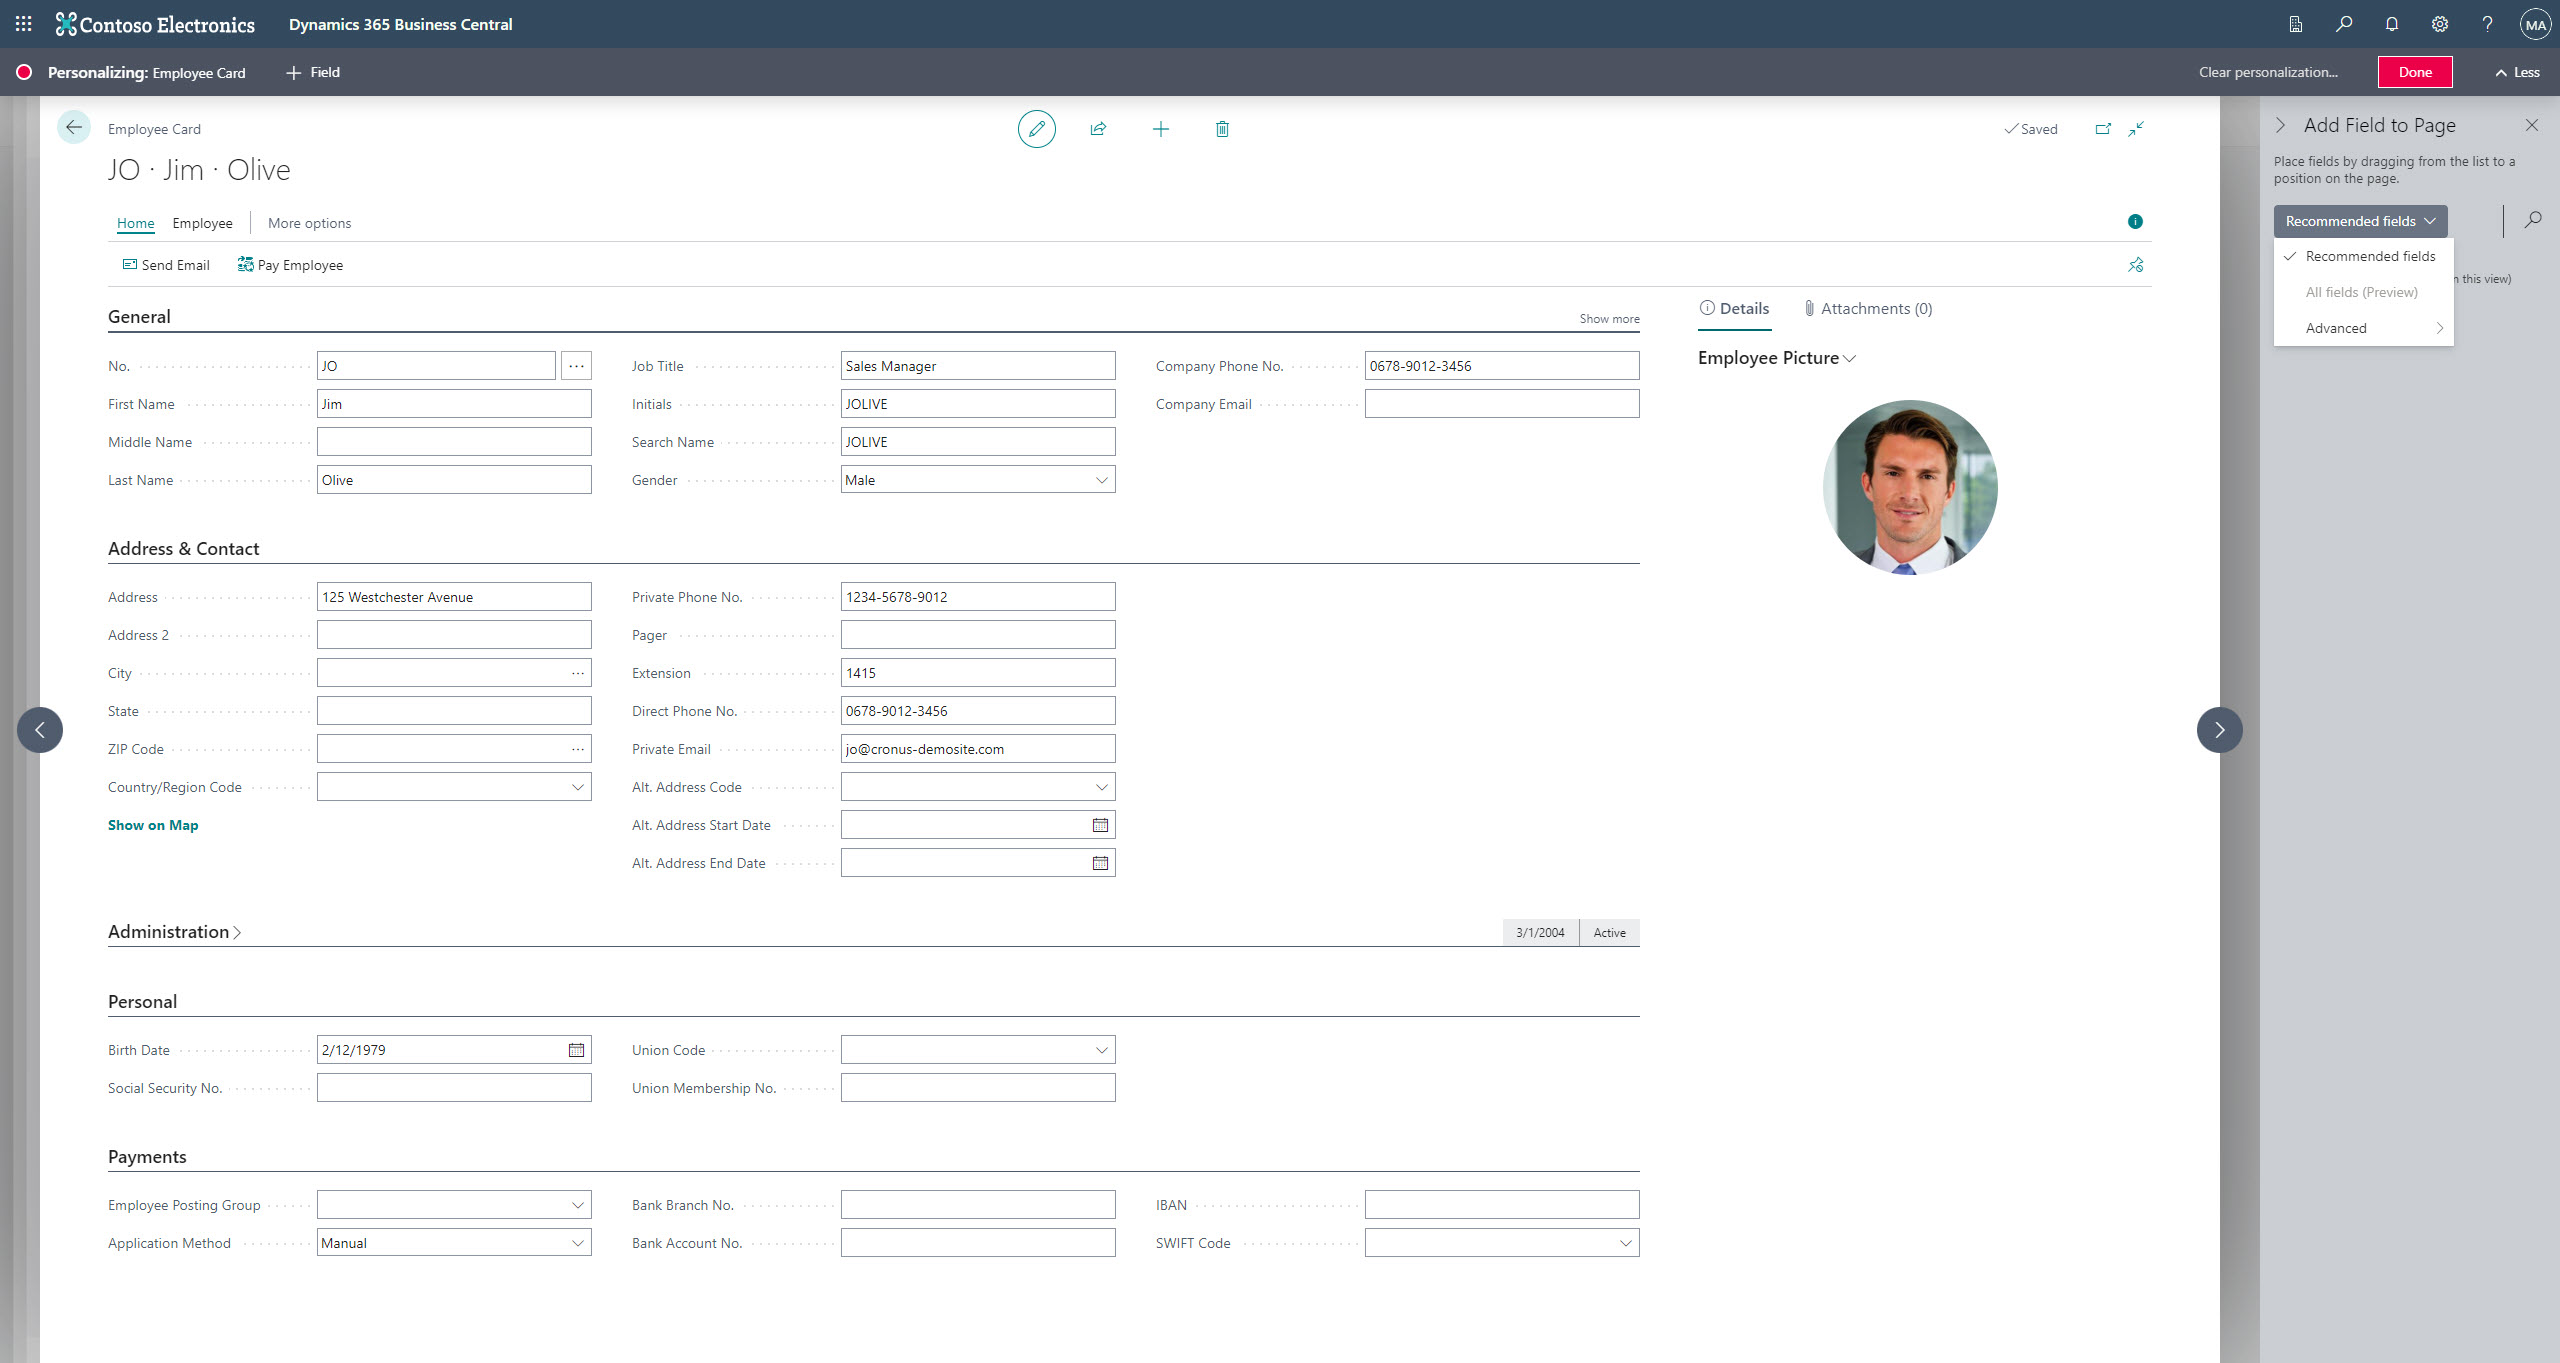
Task: Click the Job Title input field
Action: (x=977, y=366)
